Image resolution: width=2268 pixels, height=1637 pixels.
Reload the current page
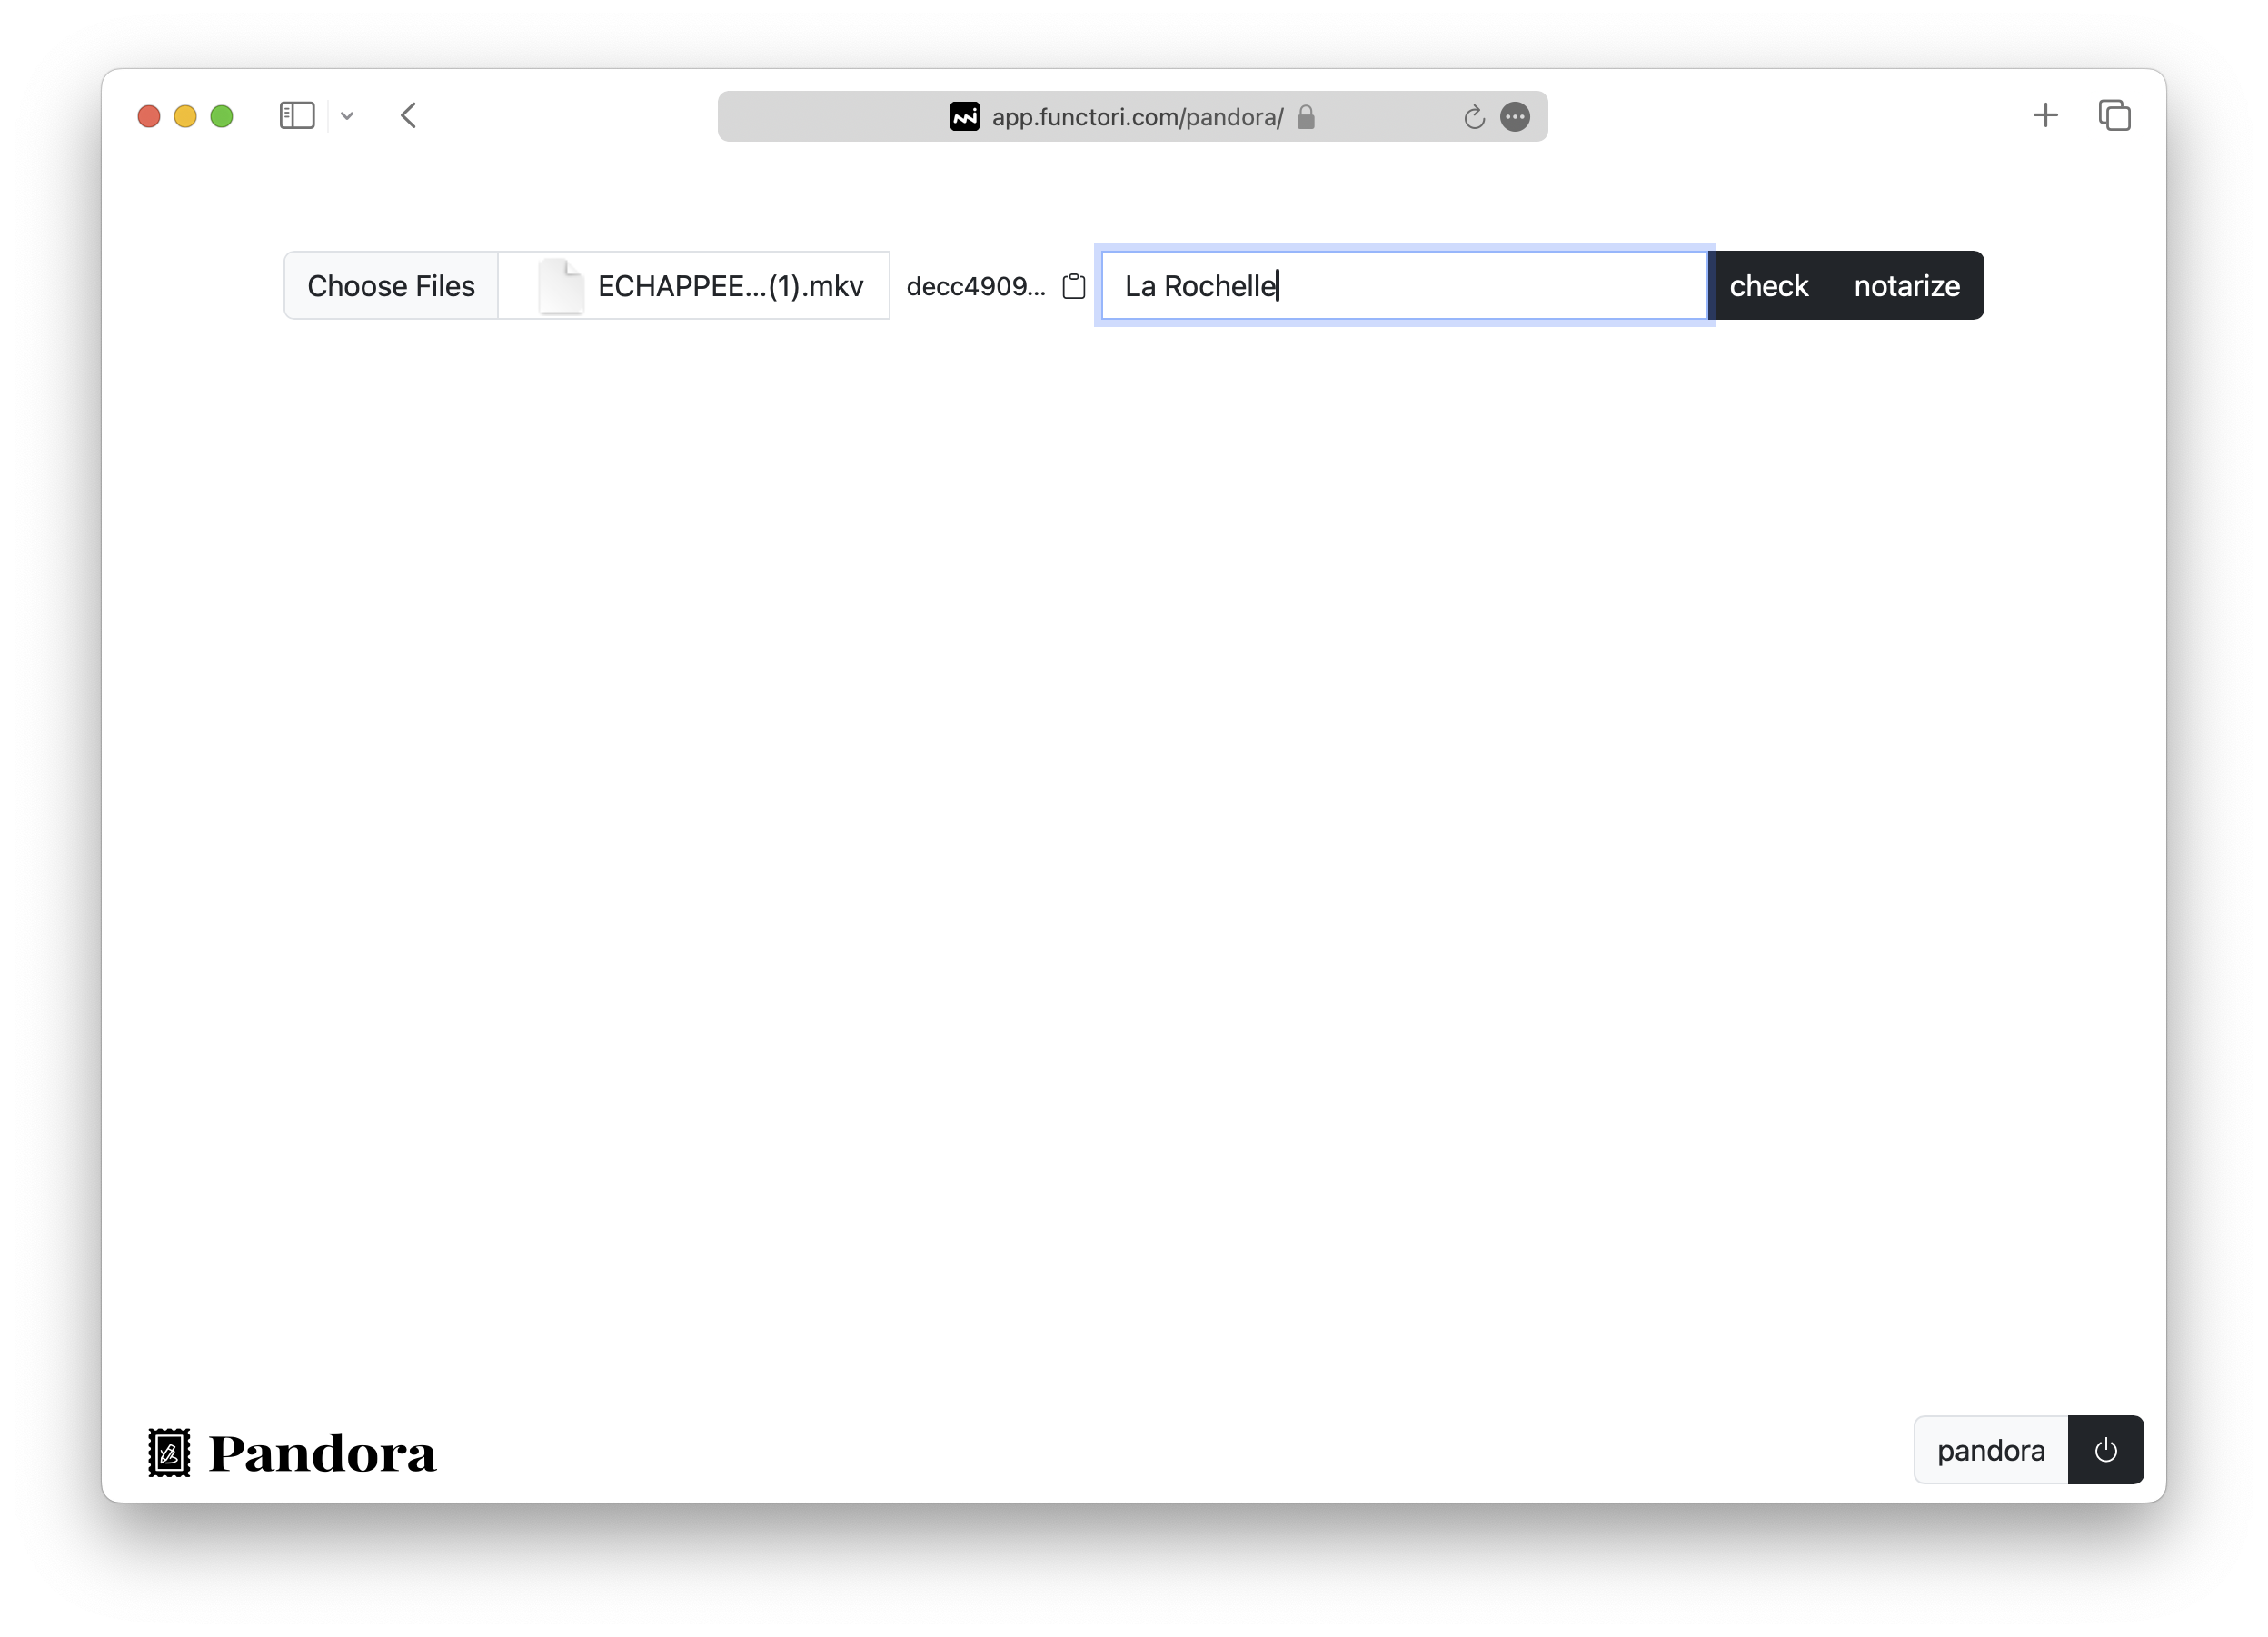pyautogui.click(x=1474, y=117)
